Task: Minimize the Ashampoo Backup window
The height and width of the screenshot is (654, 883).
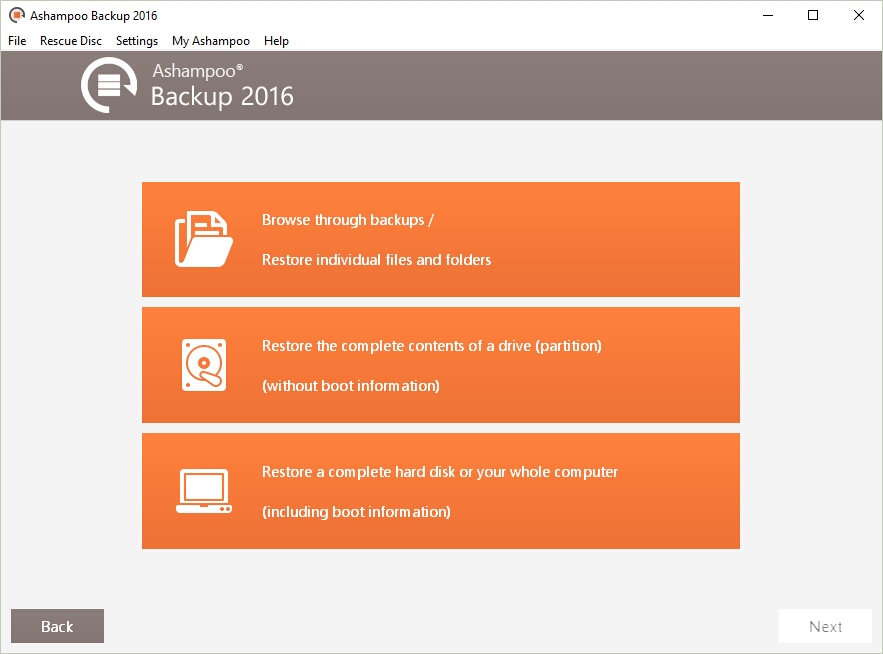Action: [768, 15]
